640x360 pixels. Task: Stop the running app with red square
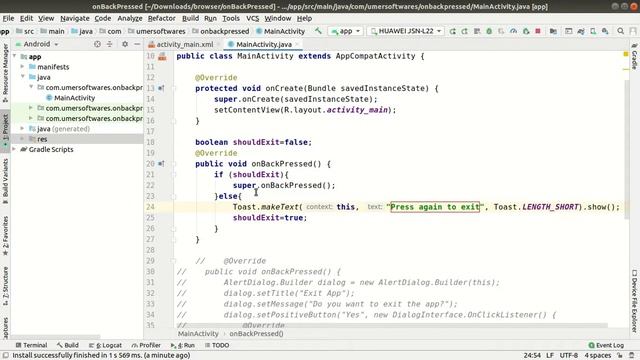click(x=538, y=31)
